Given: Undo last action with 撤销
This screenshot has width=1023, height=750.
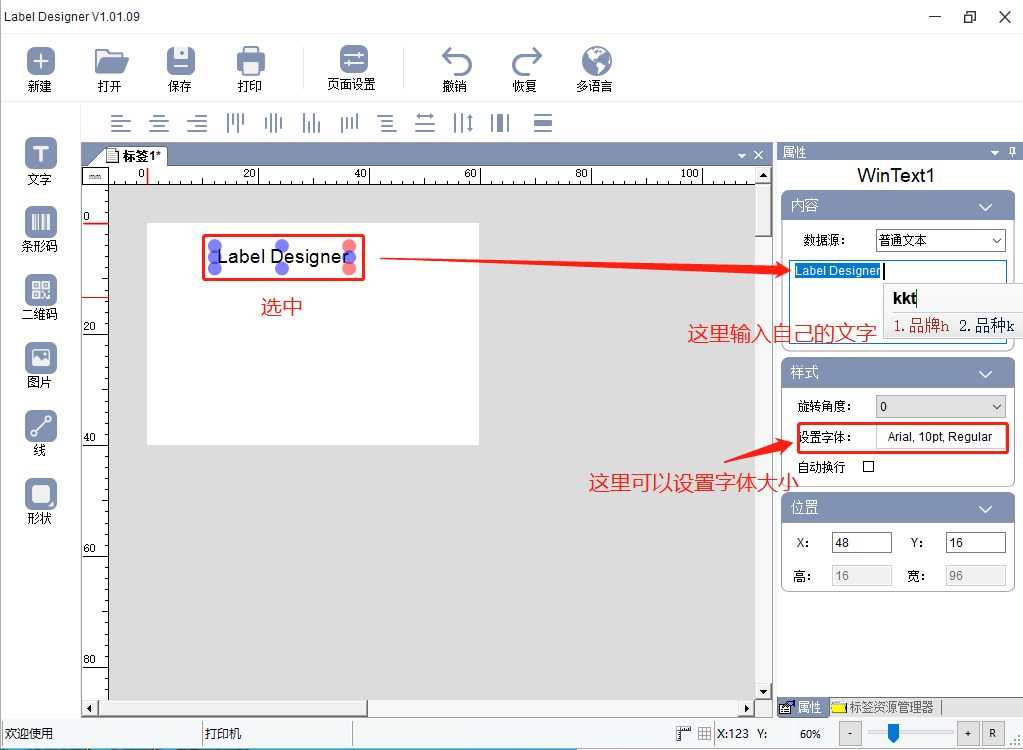Looking at the screenshot, I should 455,69.
